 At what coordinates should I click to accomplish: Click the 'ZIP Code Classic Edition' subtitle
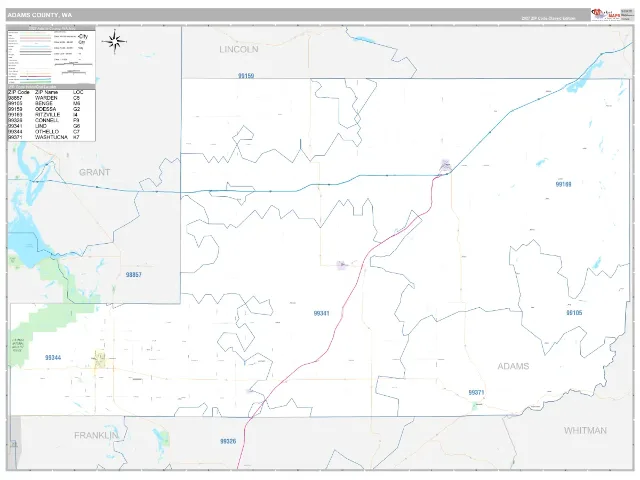pos(548,18)
